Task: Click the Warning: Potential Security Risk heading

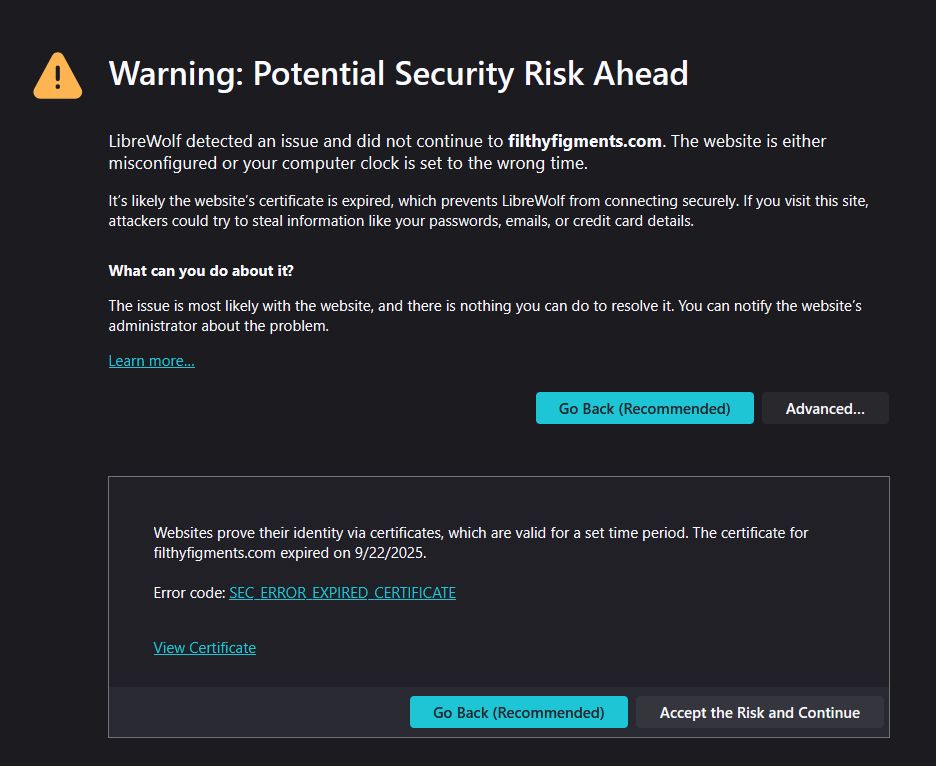Action: coord(398,73)
